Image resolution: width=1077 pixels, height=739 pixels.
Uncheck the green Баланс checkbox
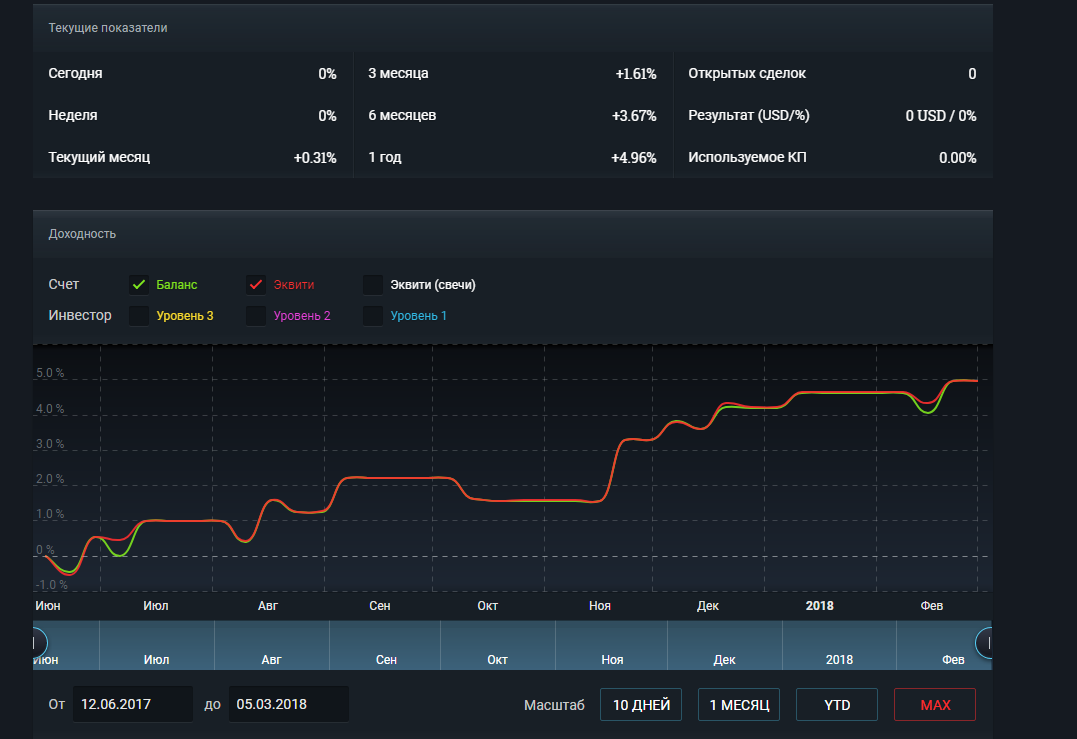point(139,285)
